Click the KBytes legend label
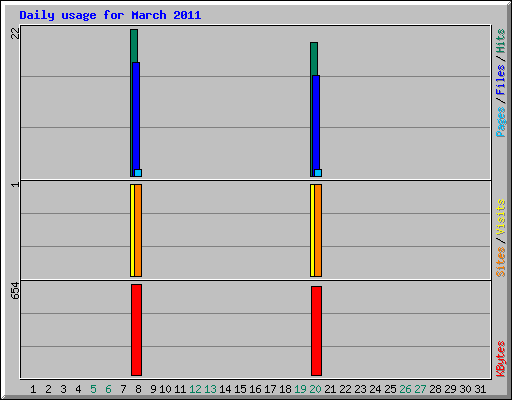The width and height of the screenshot is (512, 400). pyautogui.click(x=500, y=359)
